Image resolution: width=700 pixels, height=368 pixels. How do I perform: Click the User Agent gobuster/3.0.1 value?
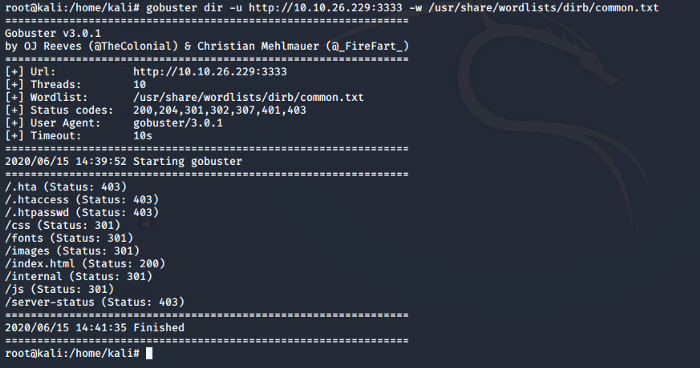(178, 123)
